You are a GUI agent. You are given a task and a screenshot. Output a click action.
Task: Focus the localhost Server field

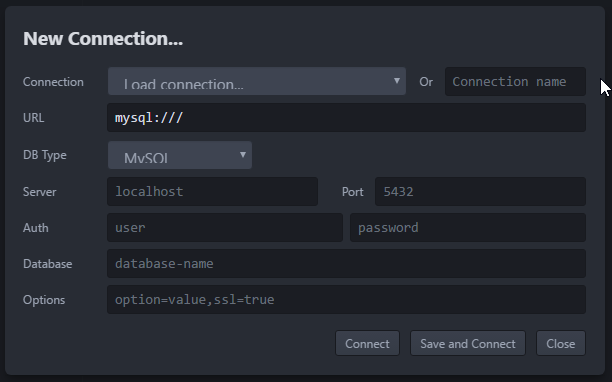tap(212, 192)
